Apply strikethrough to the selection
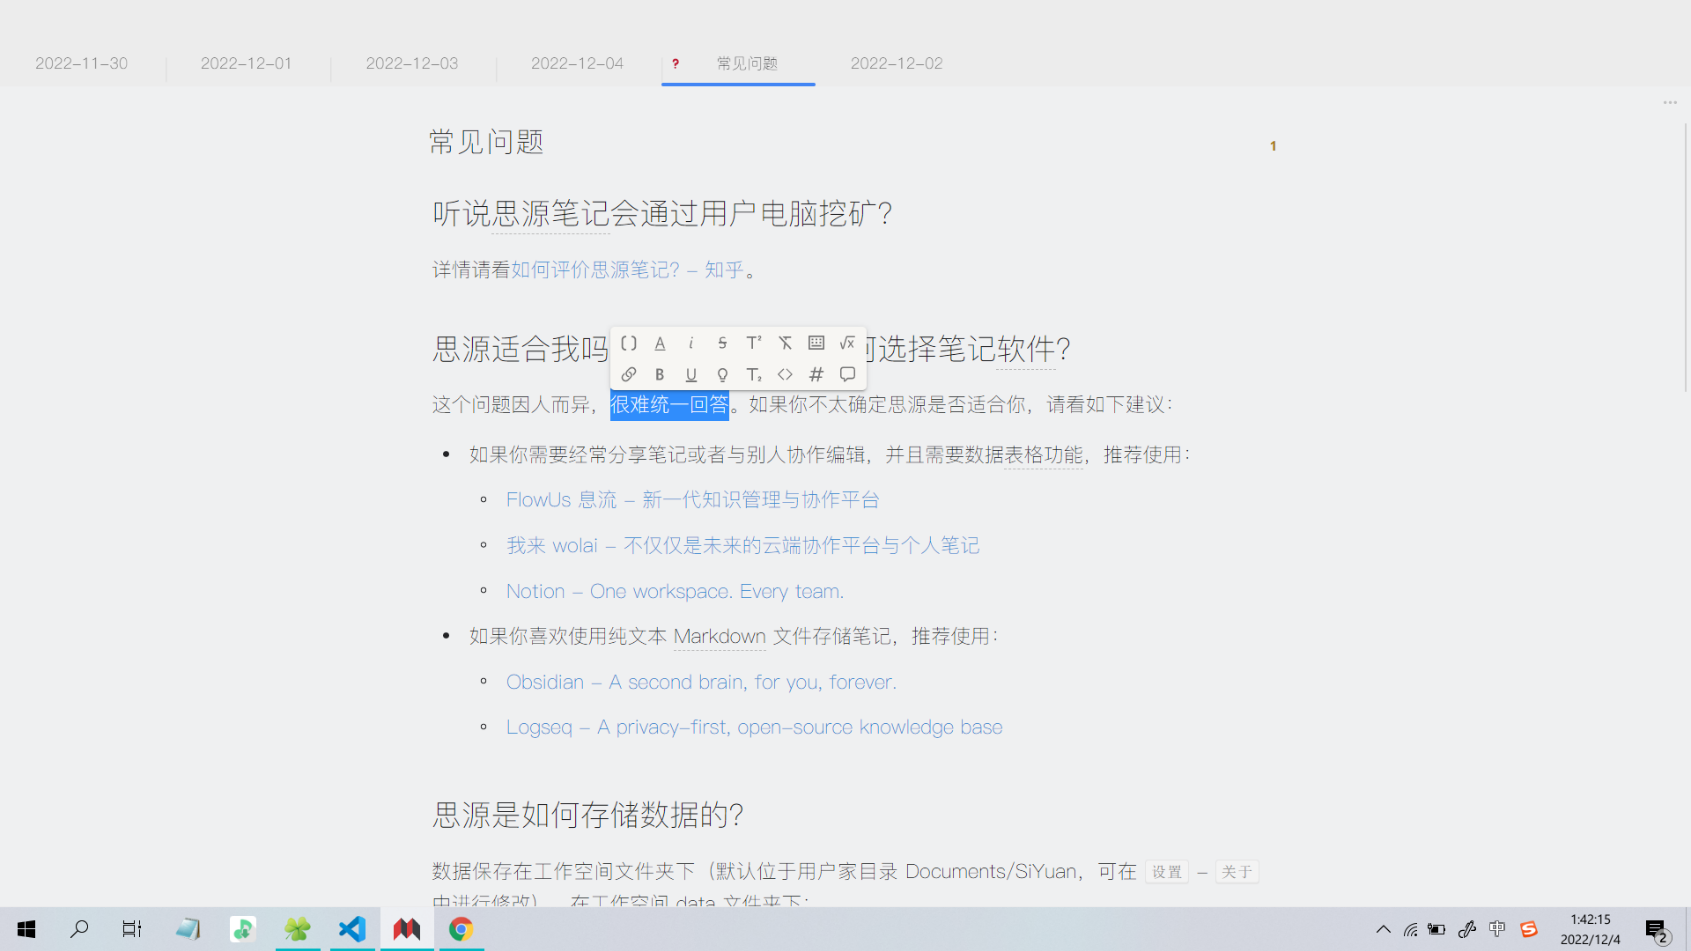The height and width of the screenshot is (951, 1691). pos(722,343)
